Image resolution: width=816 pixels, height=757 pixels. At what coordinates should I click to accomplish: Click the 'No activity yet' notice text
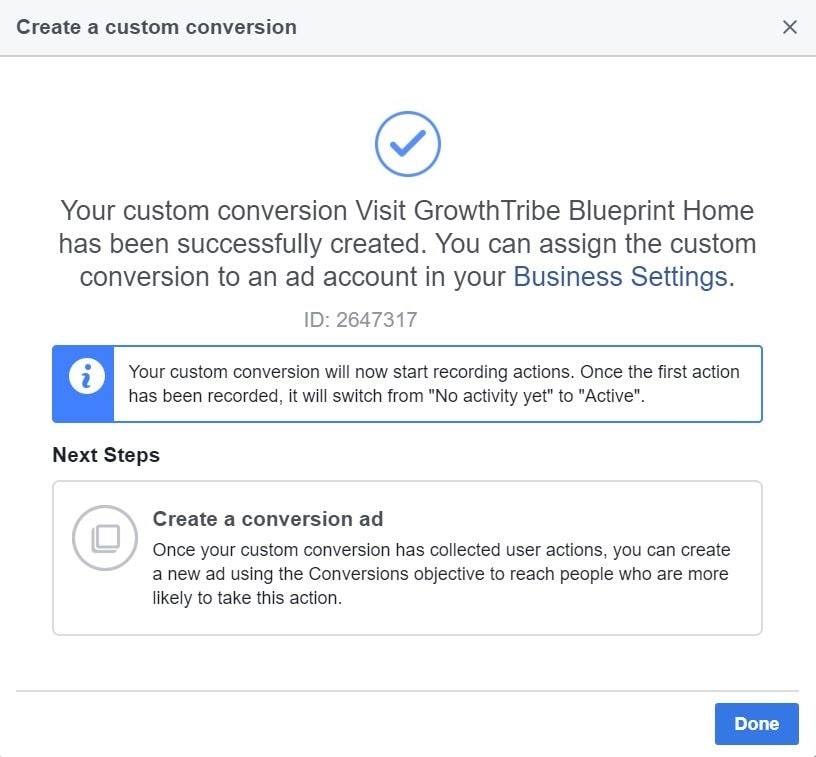click(x=434, y=384)
